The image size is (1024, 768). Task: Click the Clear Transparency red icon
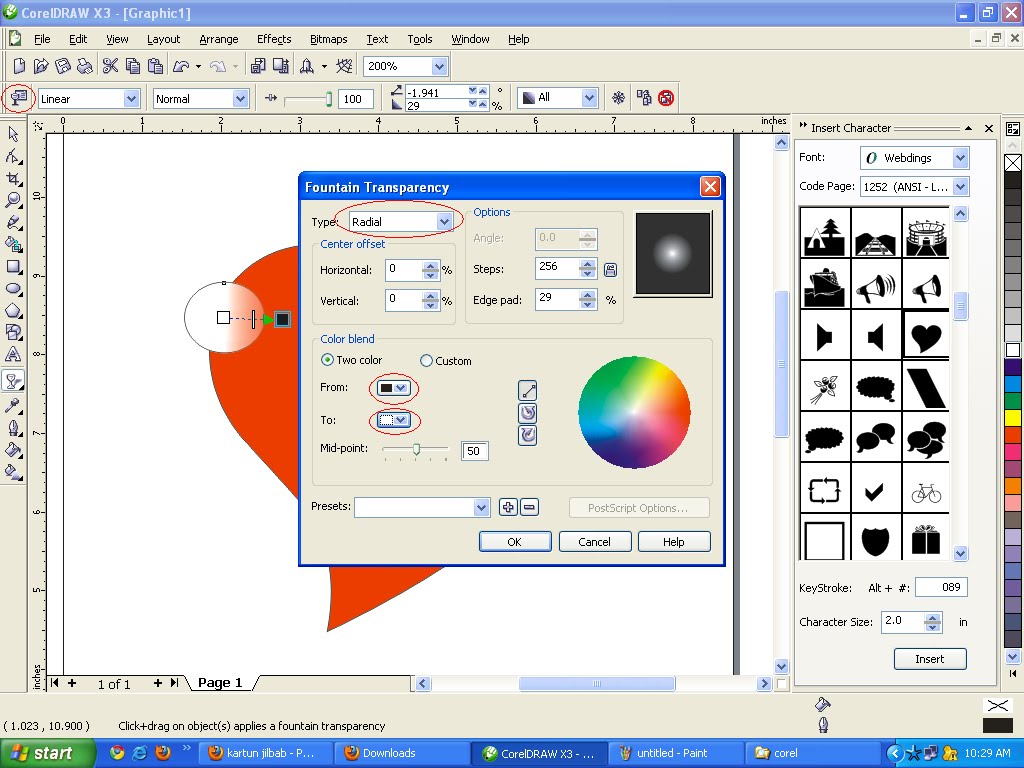666,98
